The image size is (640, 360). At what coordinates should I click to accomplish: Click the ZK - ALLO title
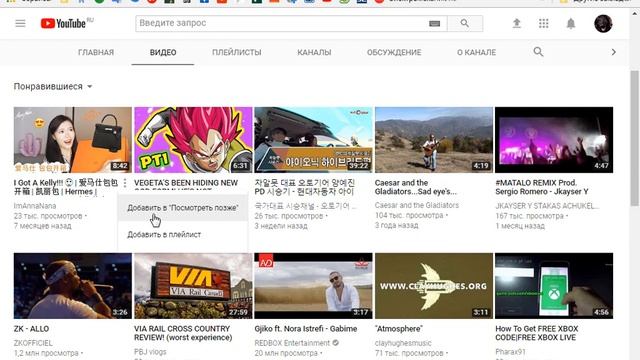31,329
